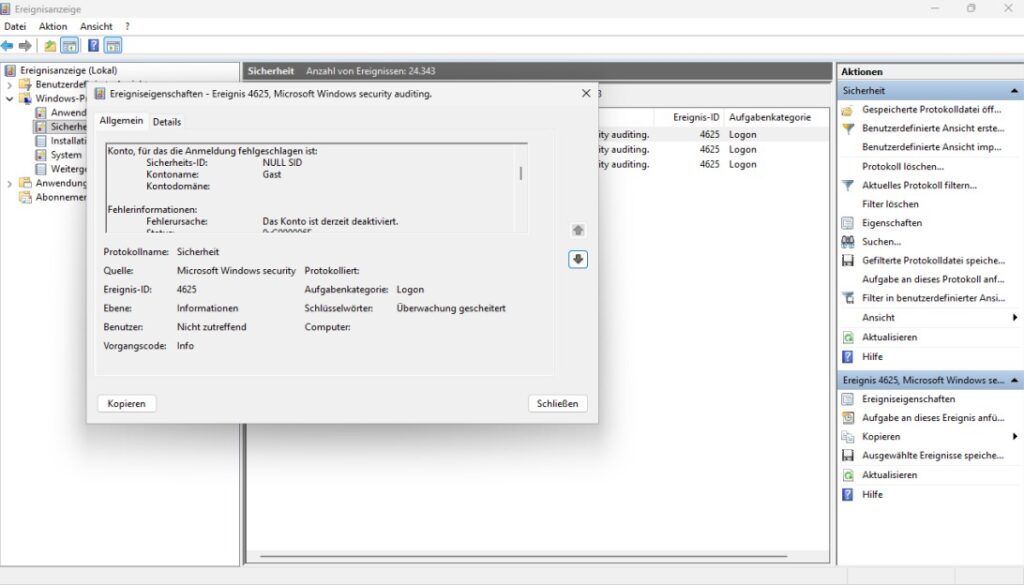
Task: Click the next event down-arrow button
Action: click(578, 259)
